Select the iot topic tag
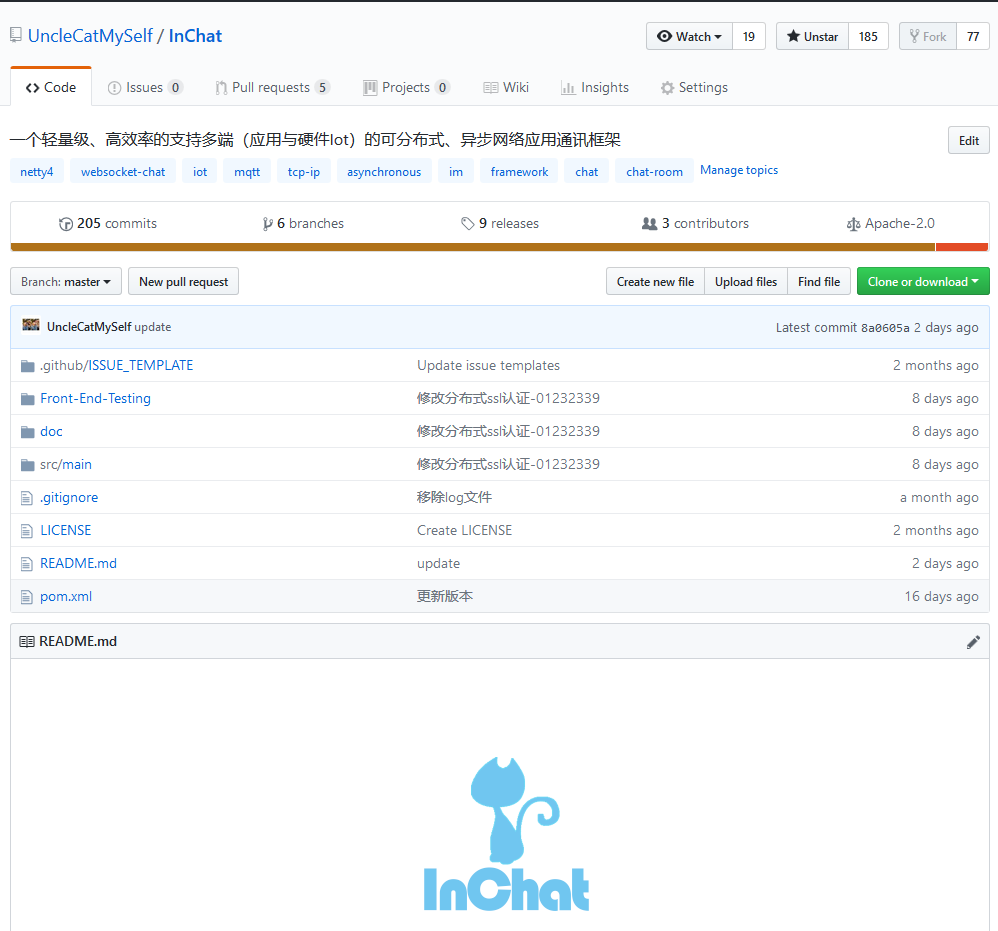This screenshot has width=998, height=931. tap(200, 172)
